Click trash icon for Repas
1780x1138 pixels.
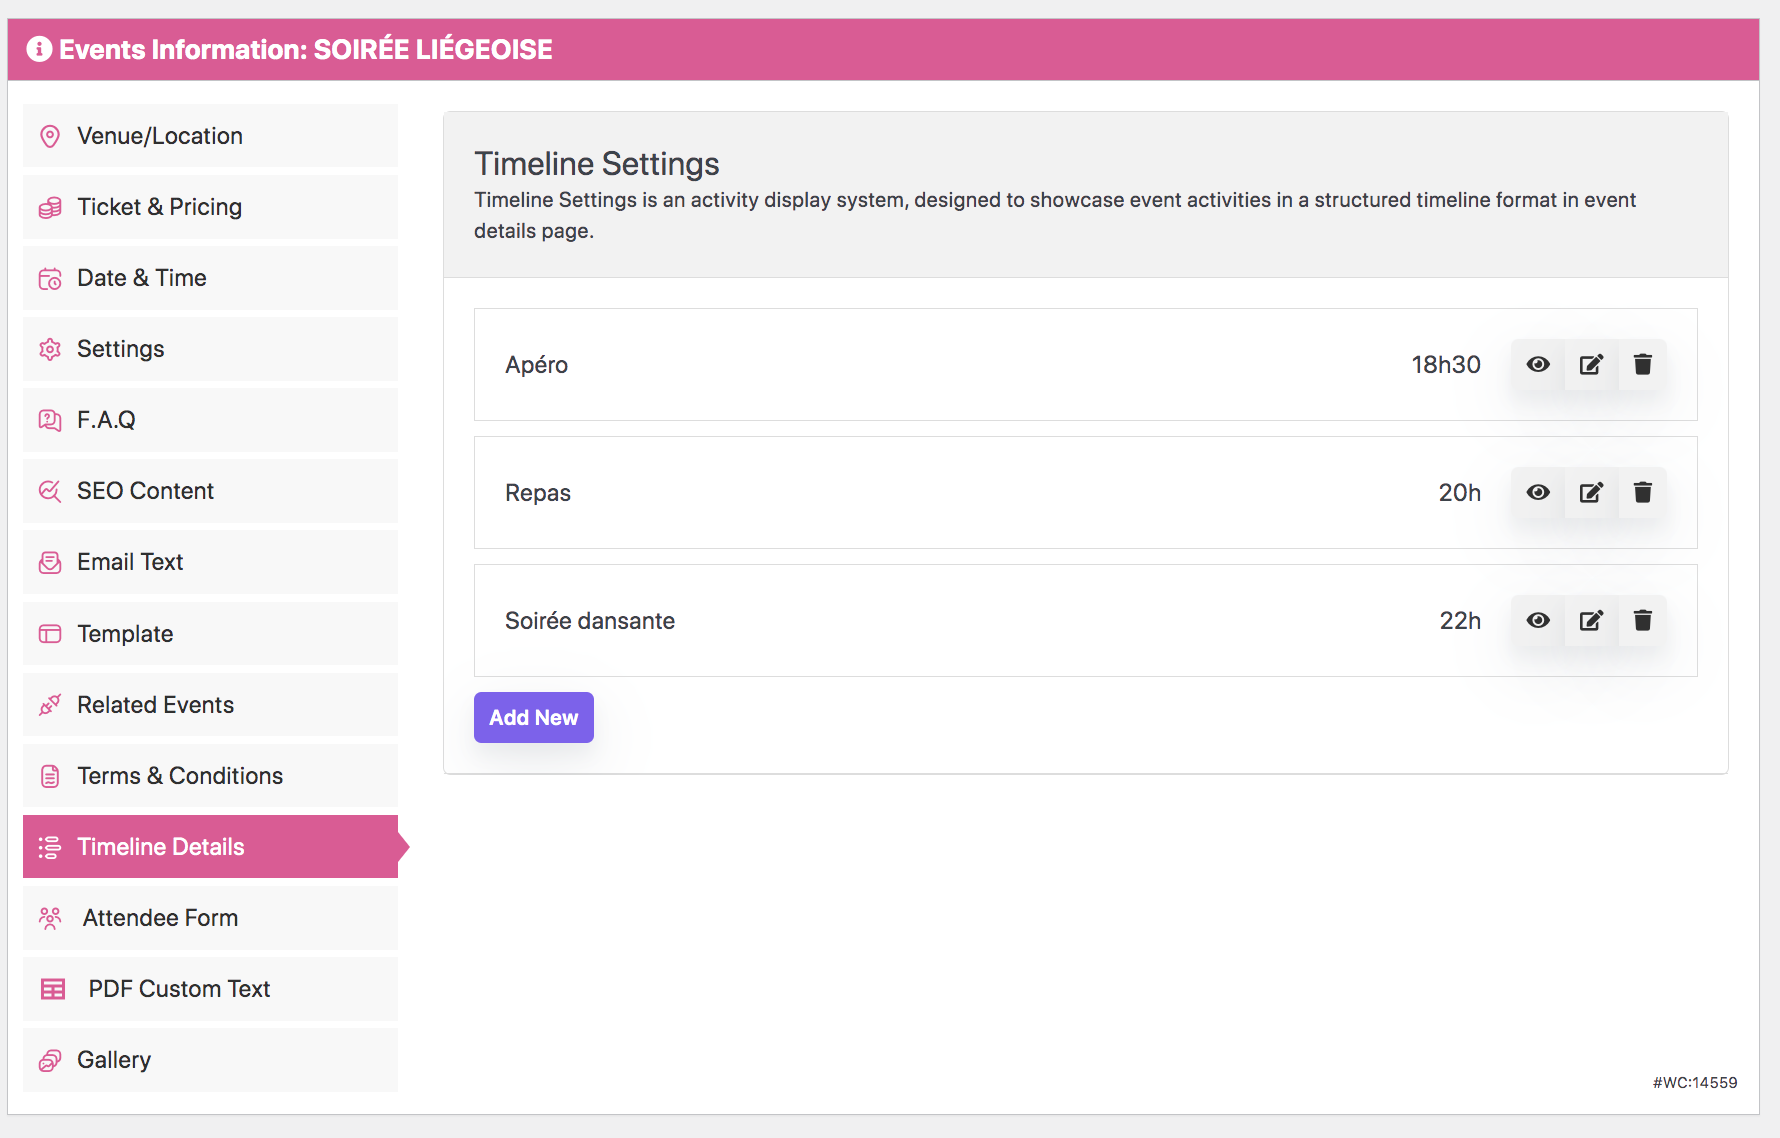coord(1642,493)
